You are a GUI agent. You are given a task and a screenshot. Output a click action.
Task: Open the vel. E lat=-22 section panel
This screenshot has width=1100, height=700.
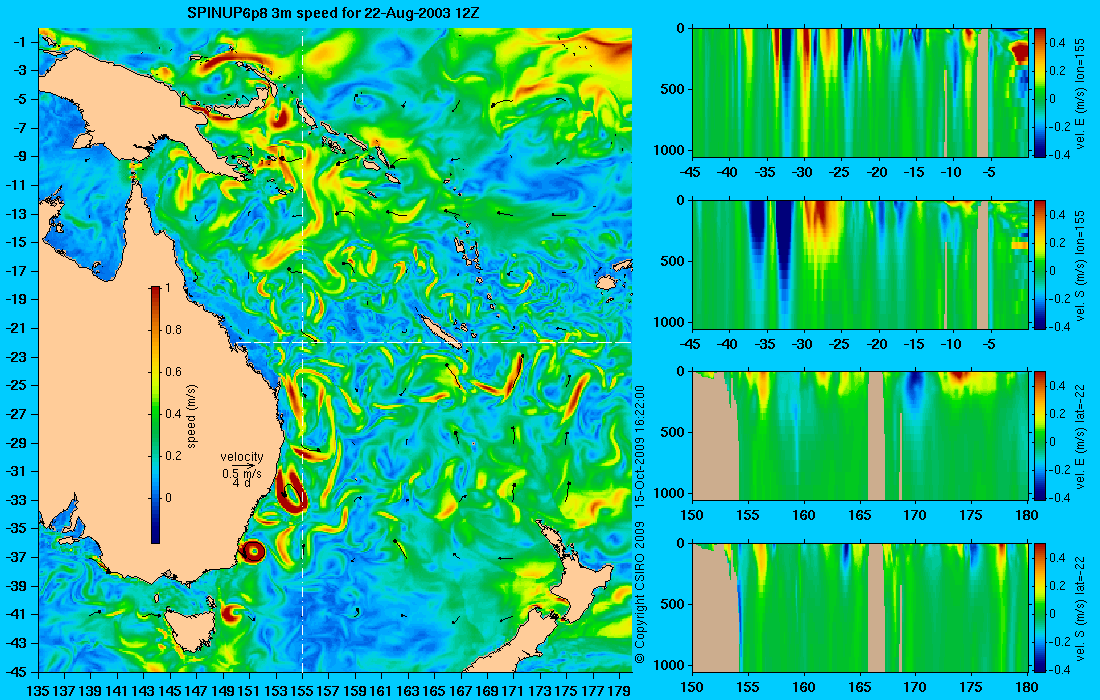860,436
